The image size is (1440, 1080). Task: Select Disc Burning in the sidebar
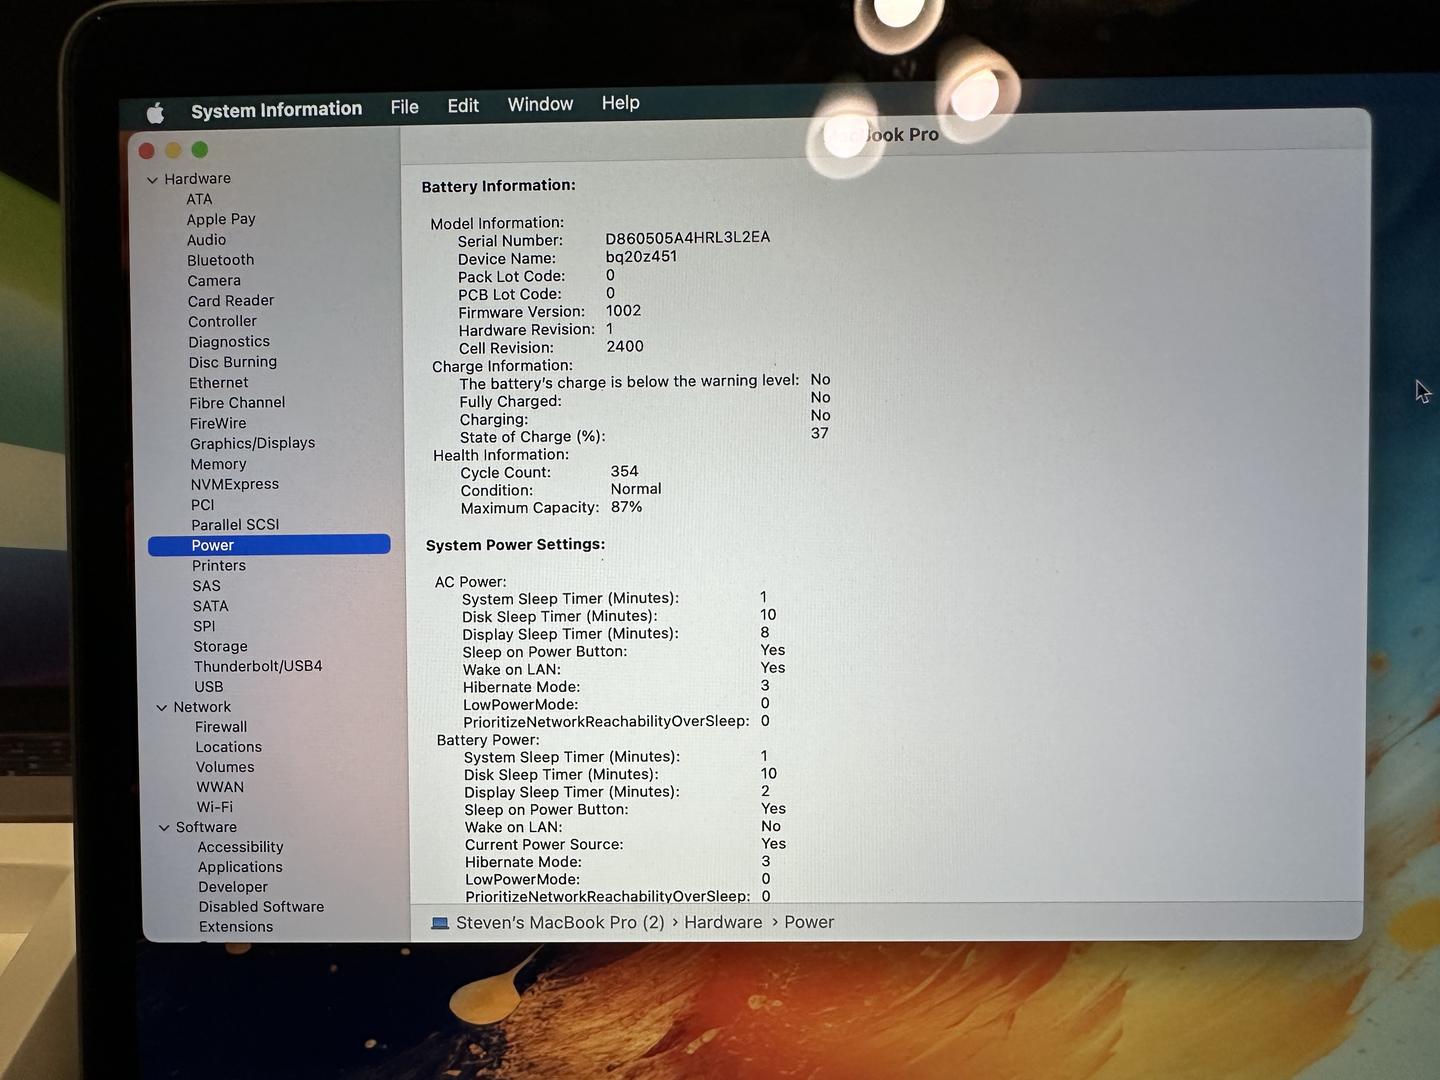pyautogui.click(x=233, y=362)
